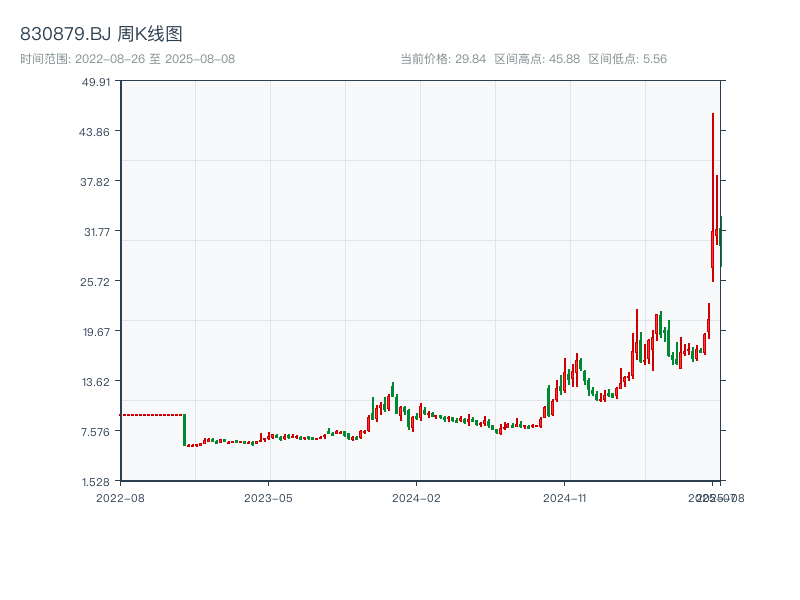Click the y-axis label 7.576
This screenshot has width=800, height=600.
[x=95, y=432]
